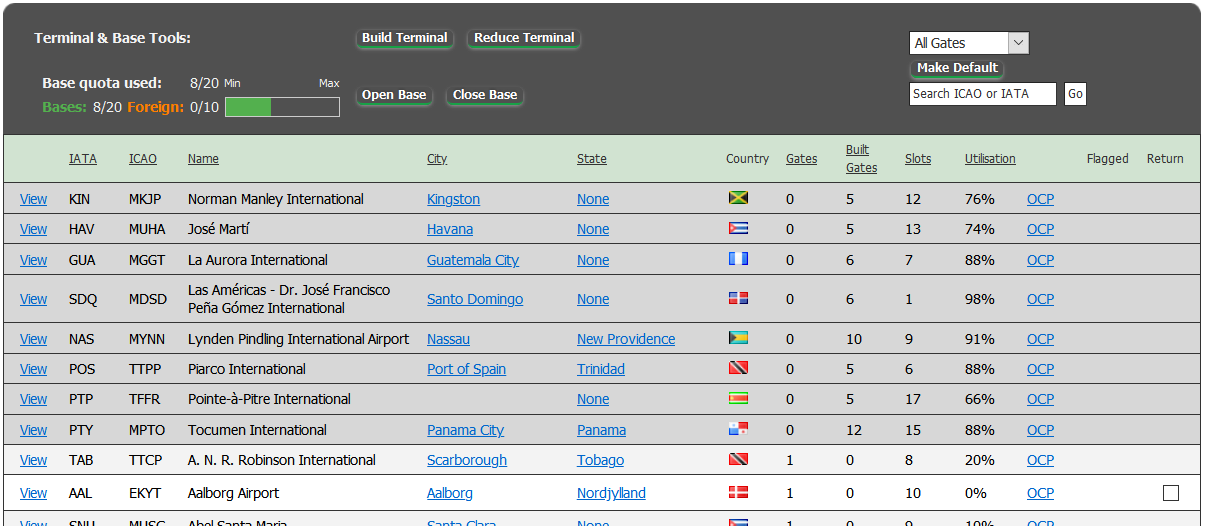Image resolution: width=1205 pixels, height=526 pixels.
Task: Open the OCP link for Tocumen International
Action: point(1040,430)
